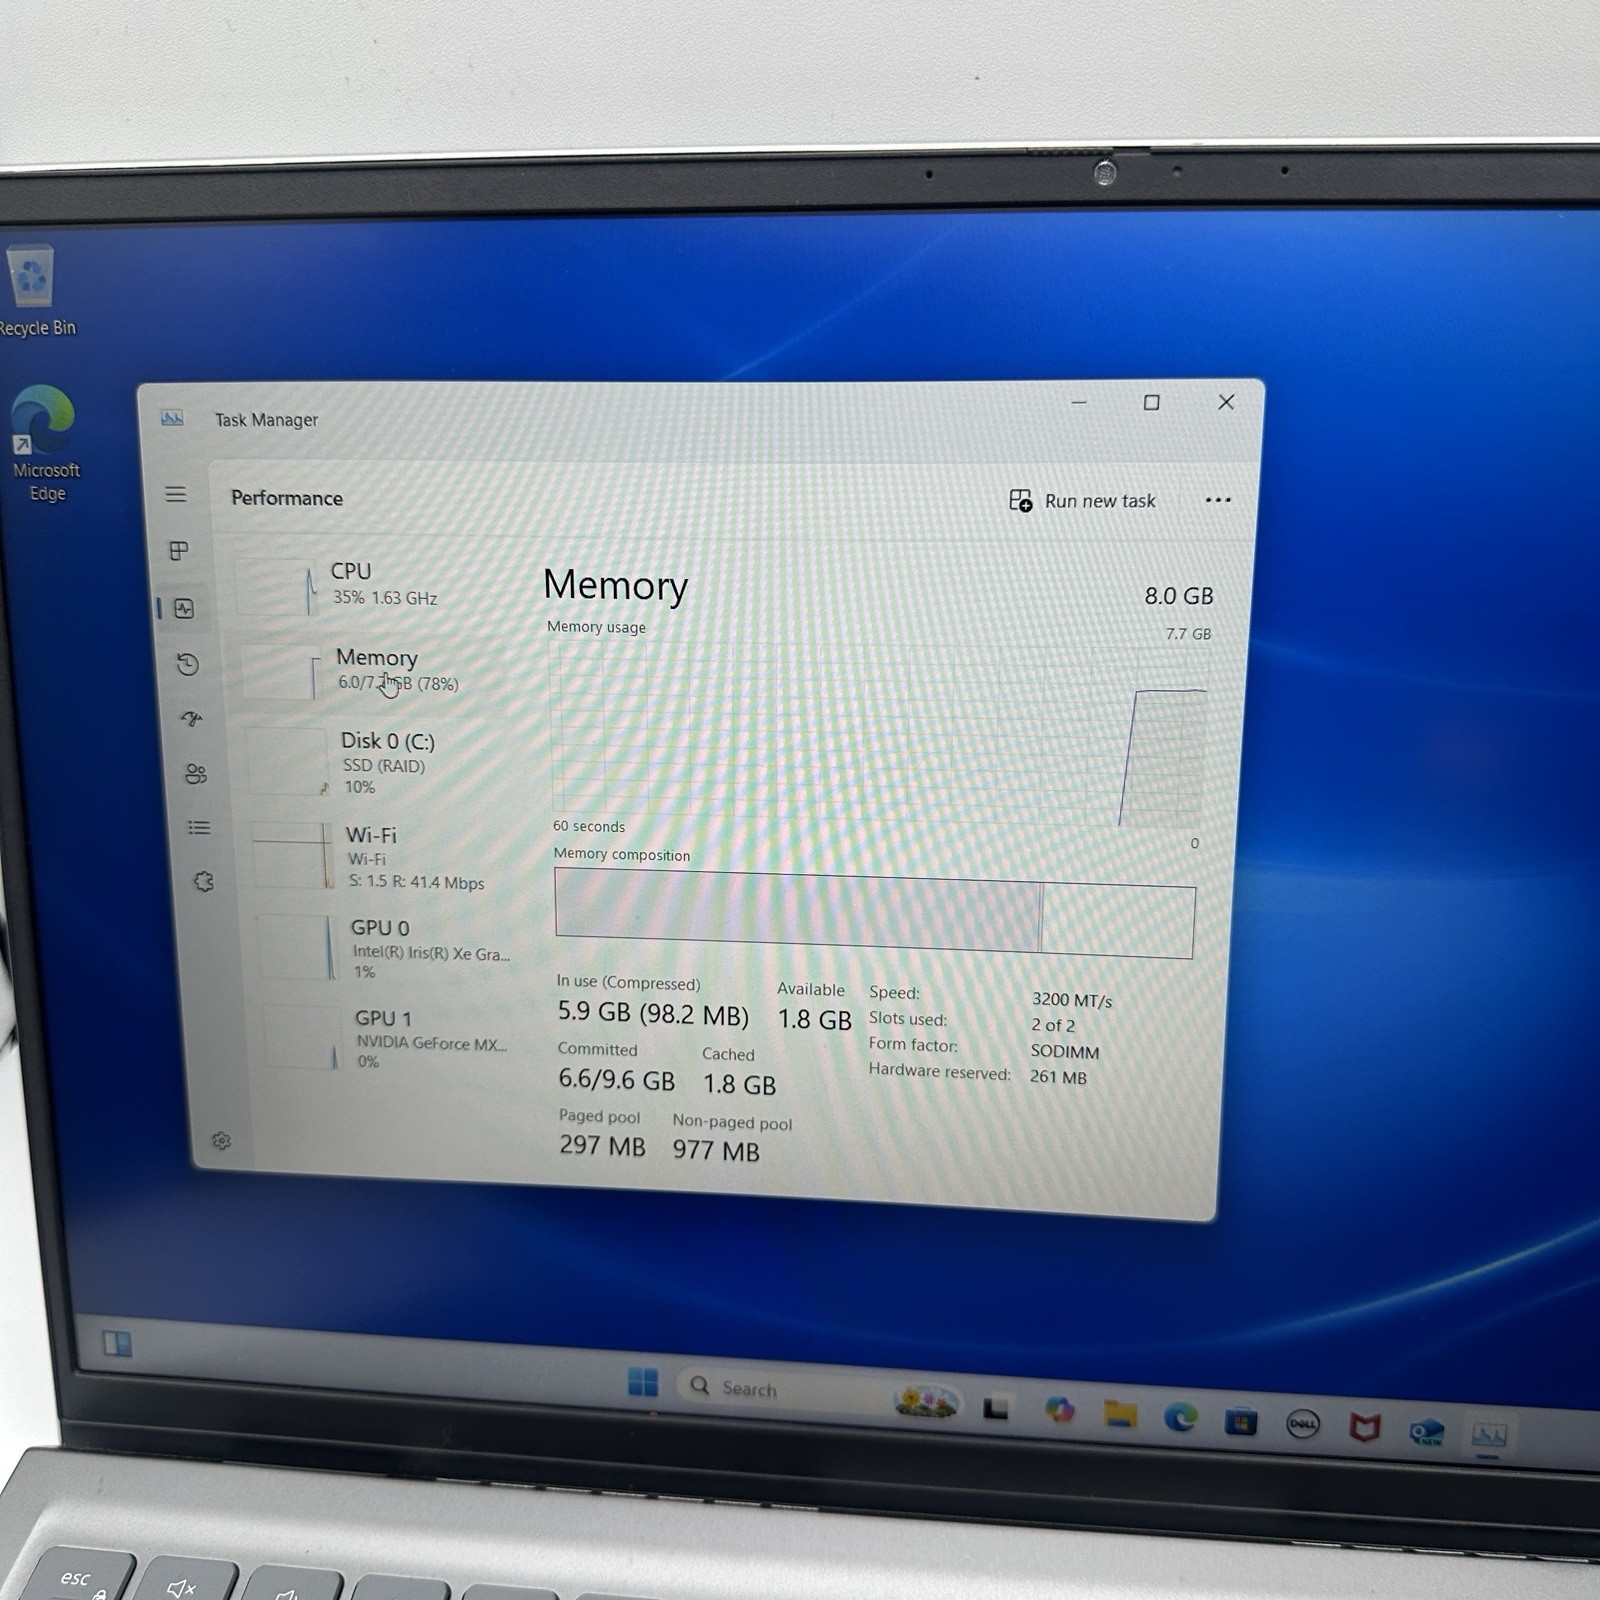Open Startup apps page in sidebar
Image resolution: width=1600 pixels, height=1600 pixels.
[x=192, y=719]
